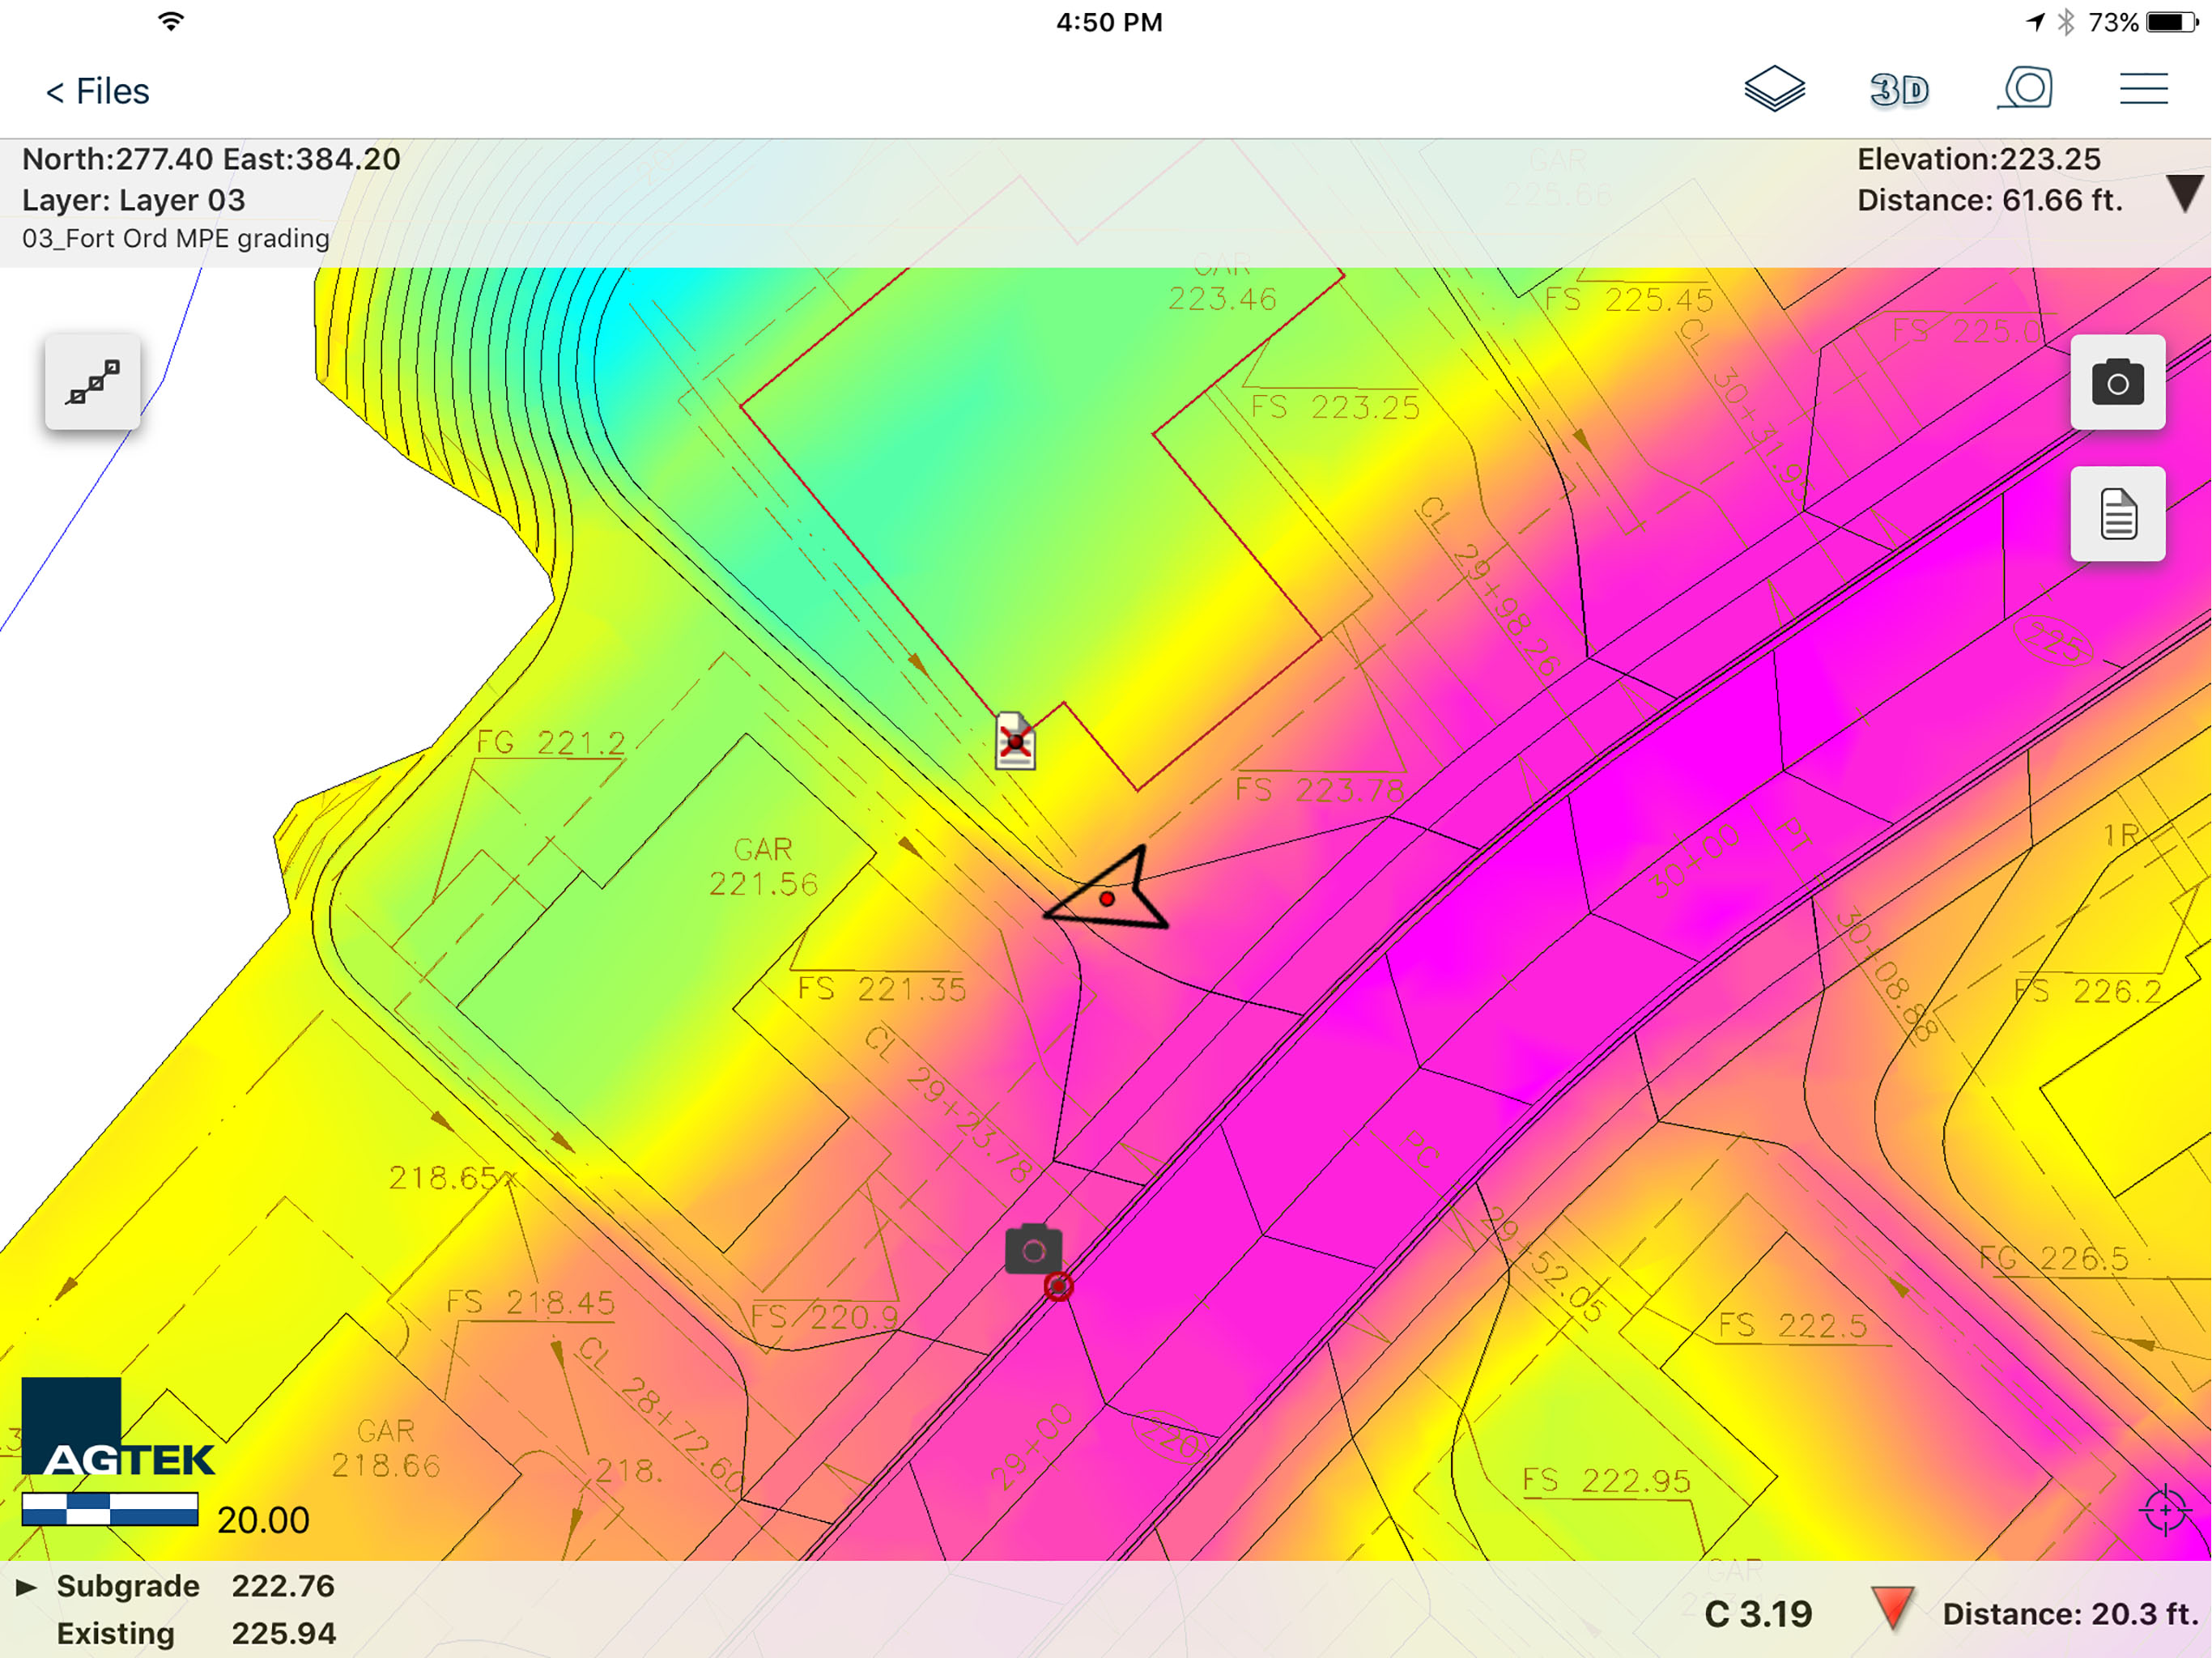This screenshot has height=1658, width=2212.
Task: Tap the red cut triangle indicator
Action: point(1892,1608)
